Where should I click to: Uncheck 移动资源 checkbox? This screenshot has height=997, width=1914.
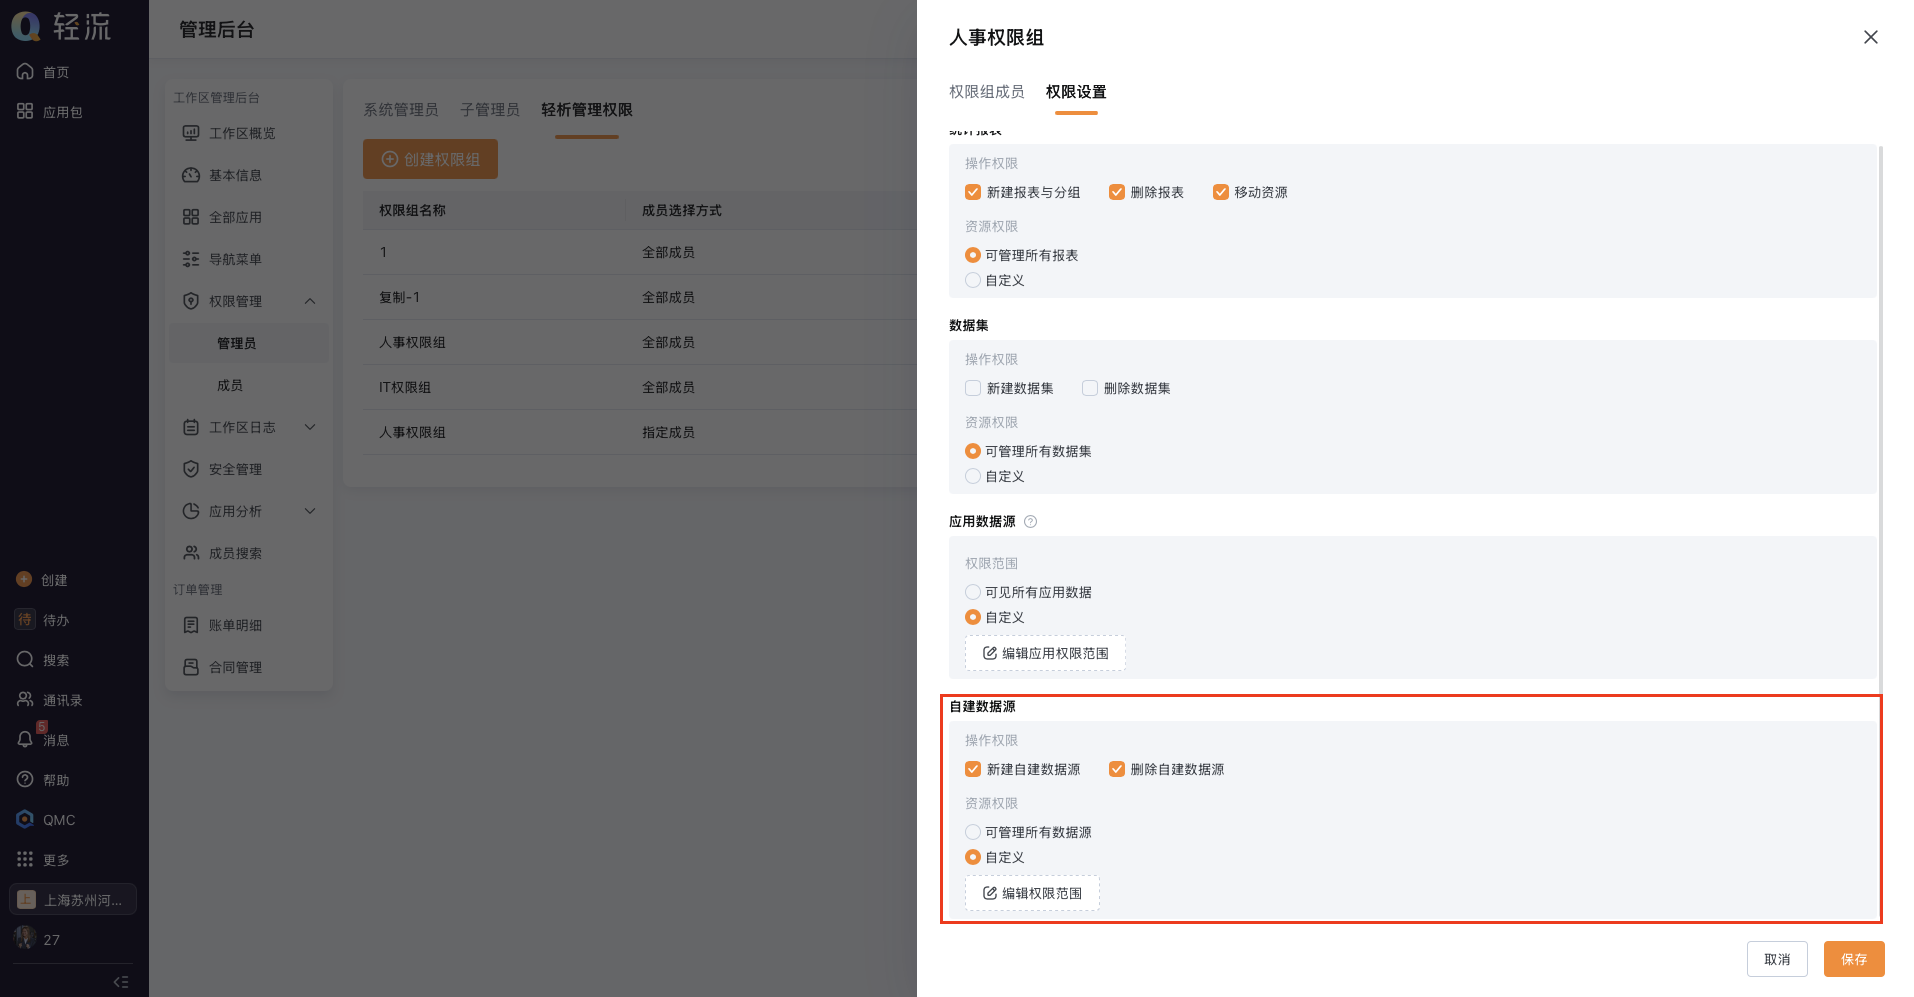pyautogui.click(x=1221, y=192)
